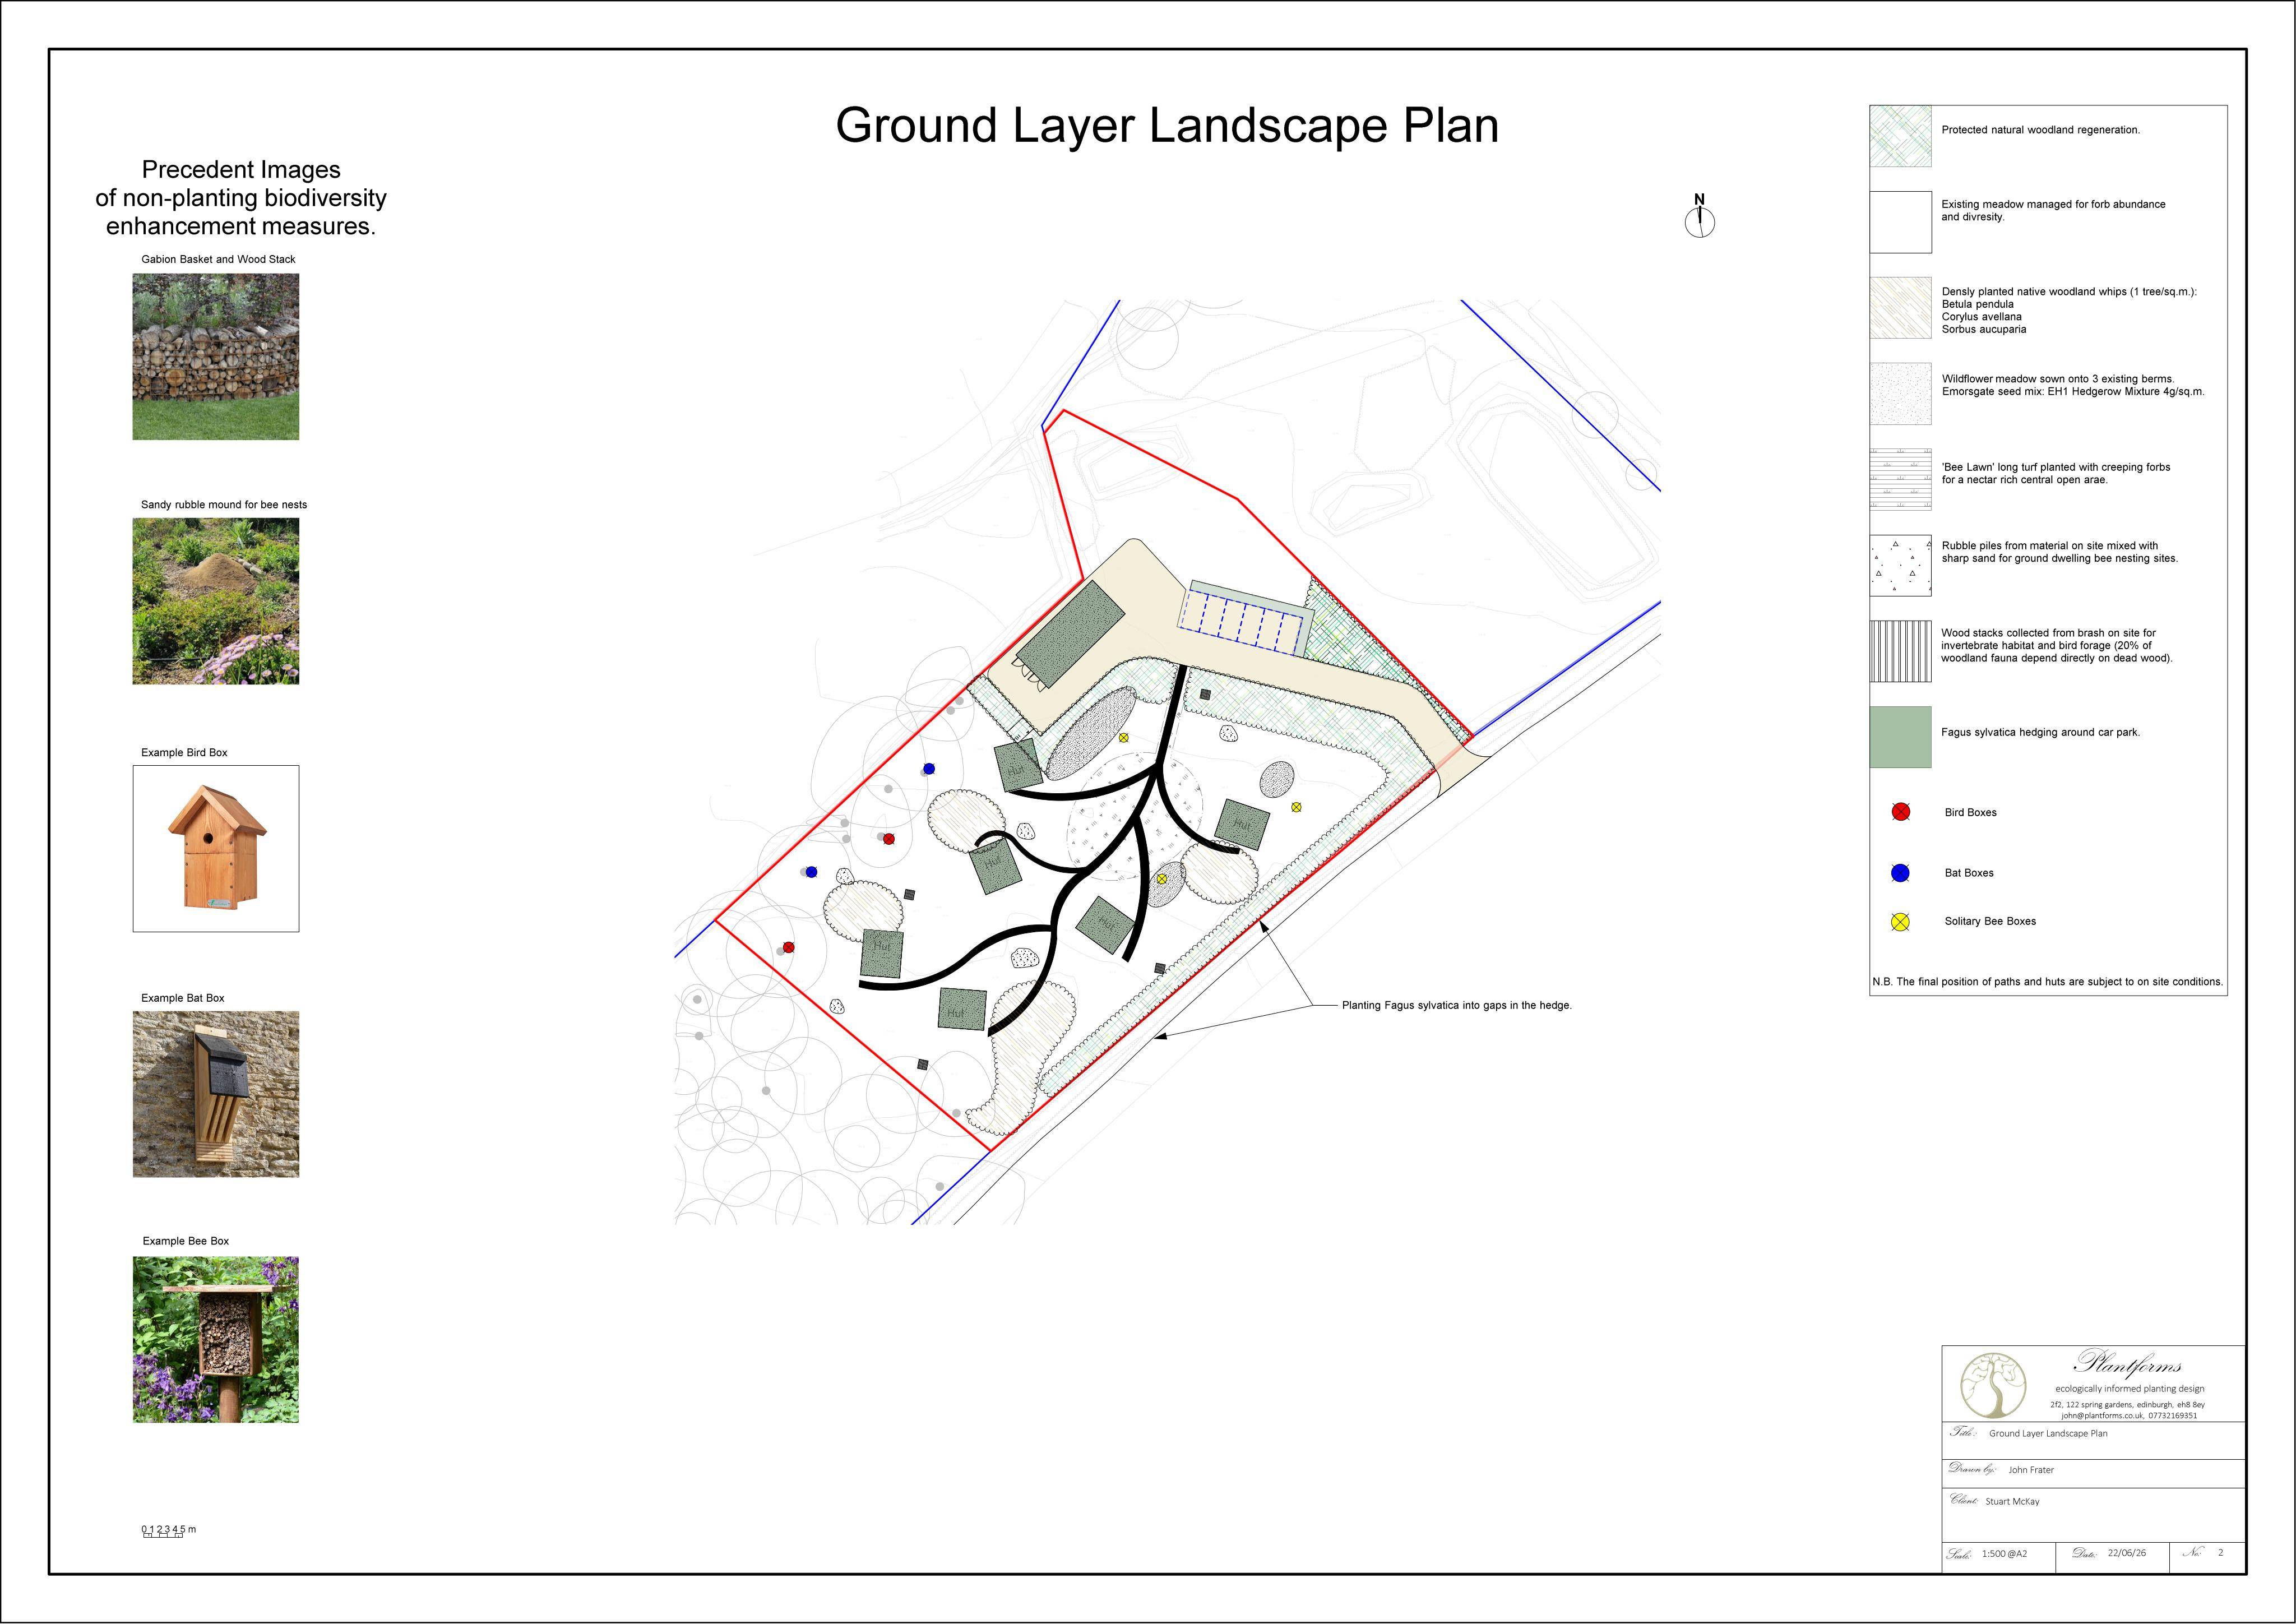
Task: Open the sandy rubble mound photo
Action: (x=216, y=601)
